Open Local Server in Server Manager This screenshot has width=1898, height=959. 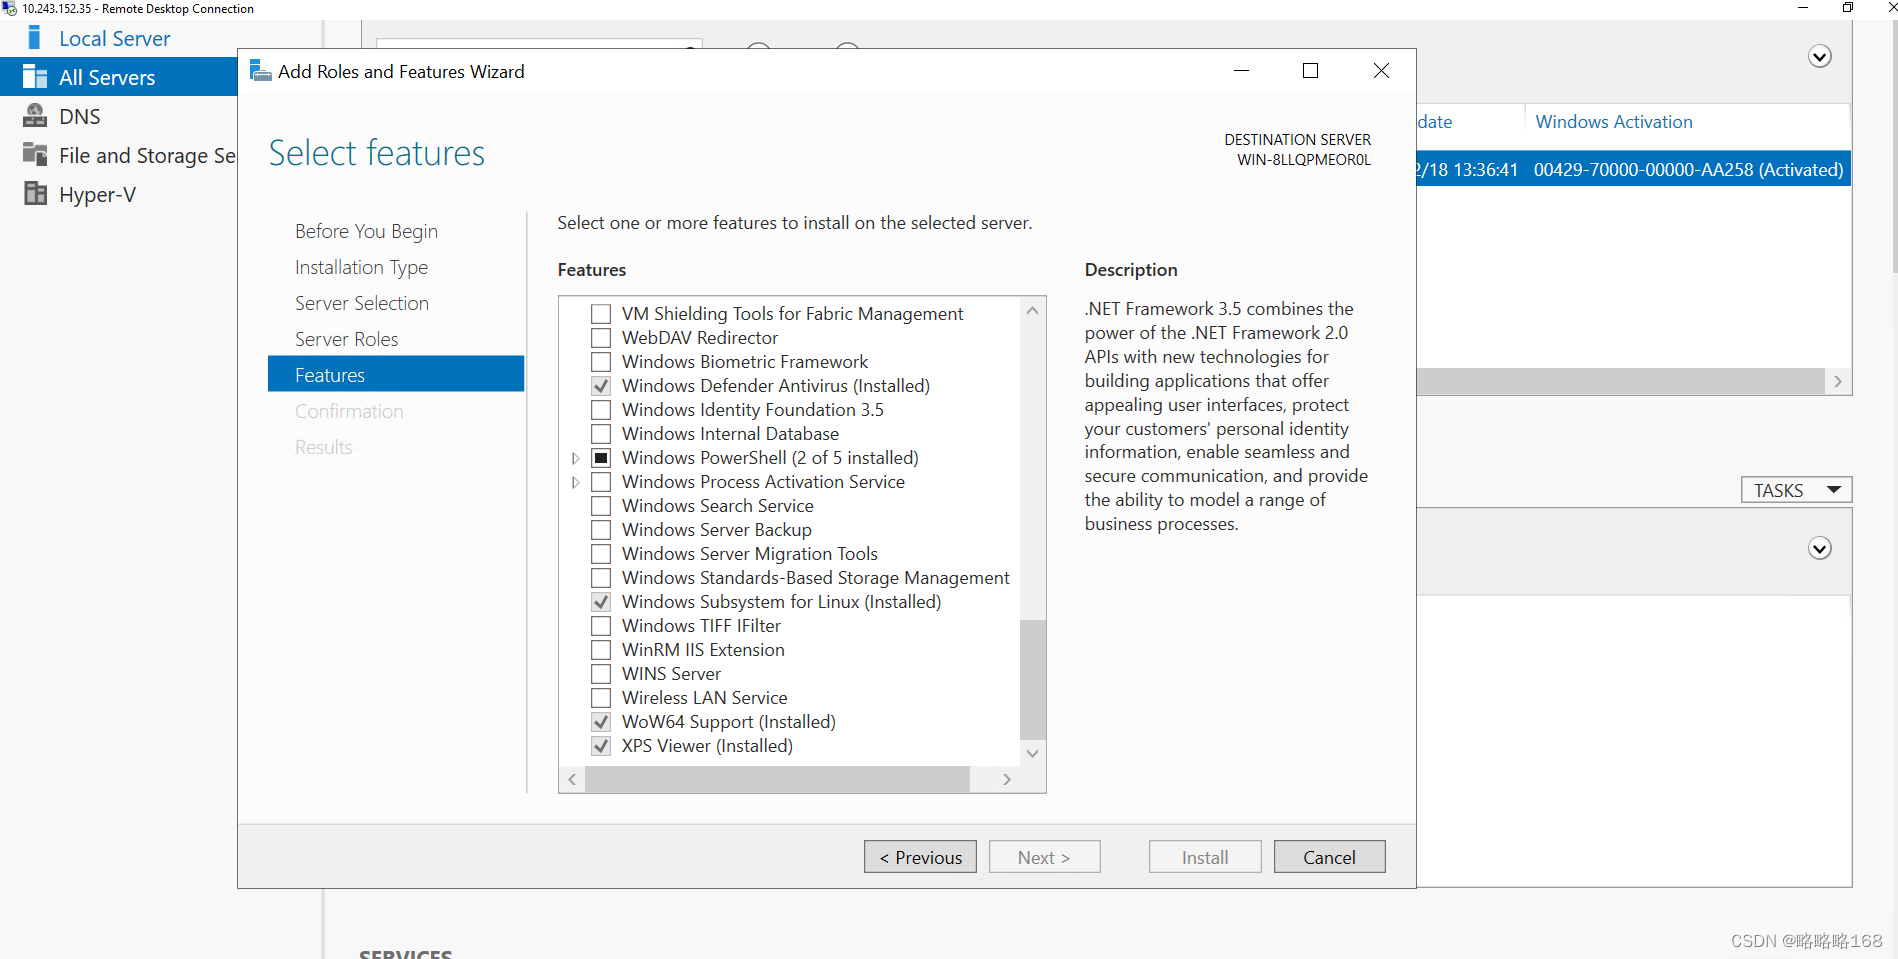tap(115, 38)
